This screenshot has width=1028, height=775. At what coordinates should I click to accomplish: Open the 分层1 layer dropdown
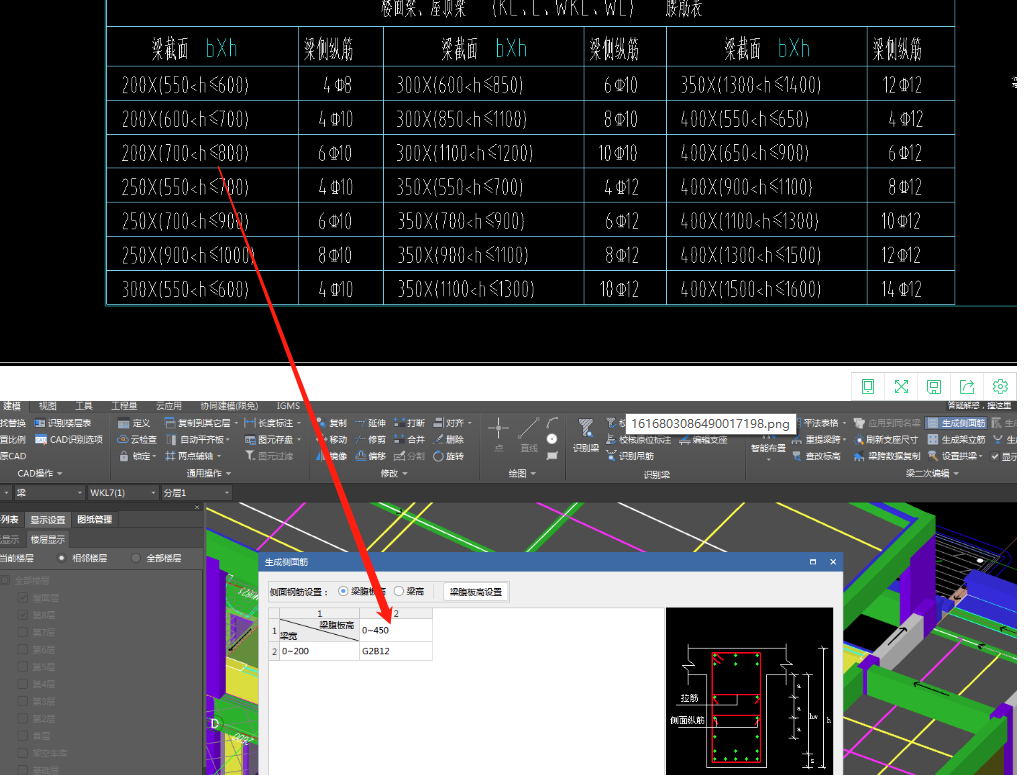click(197, 492)
